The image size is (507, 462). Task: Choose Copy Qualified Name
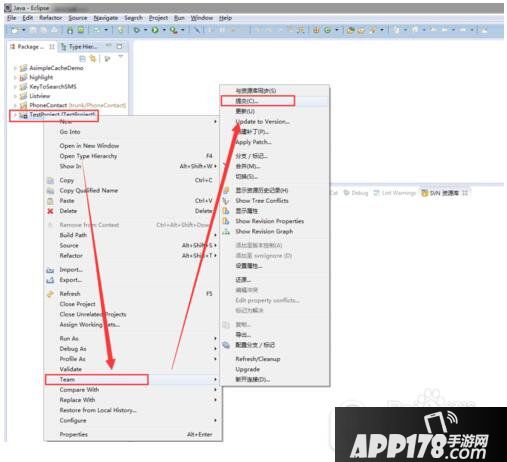pyautogui.click(x=89, y=191)
